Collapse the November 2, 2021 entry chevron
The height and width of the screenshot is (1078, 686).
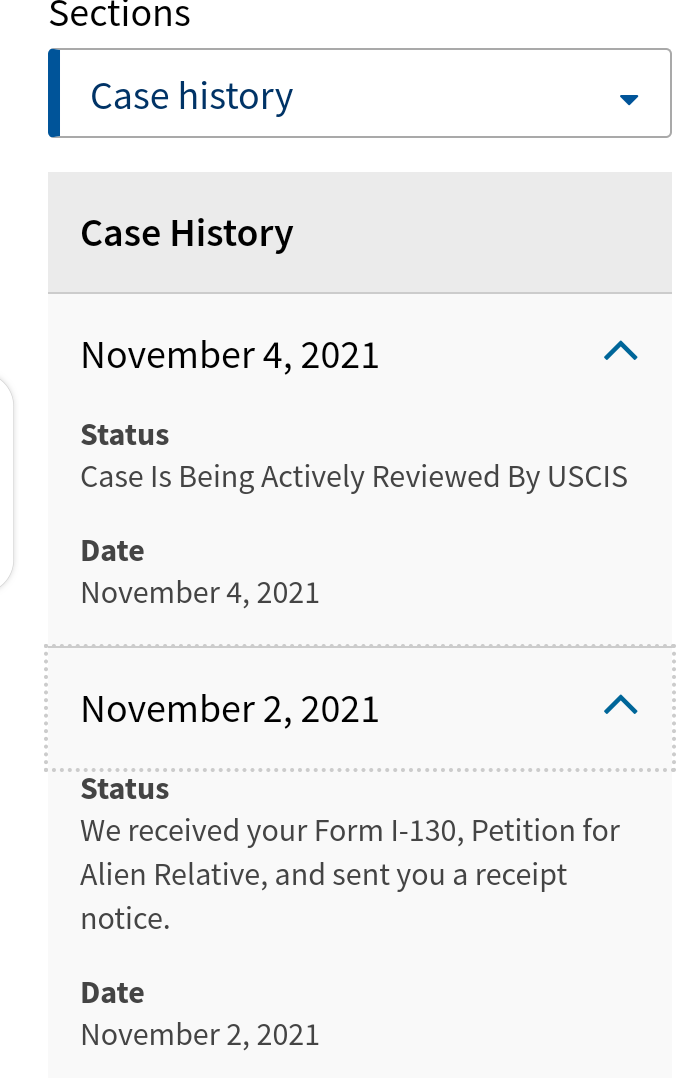coord(620,705)
